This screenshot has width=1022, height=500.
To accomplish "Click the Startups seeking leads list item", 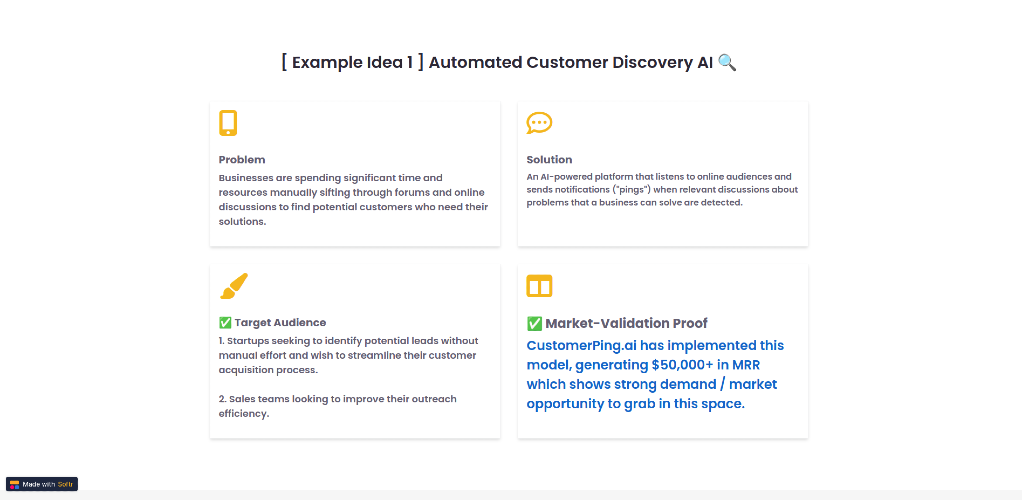I will pos(349,355).
